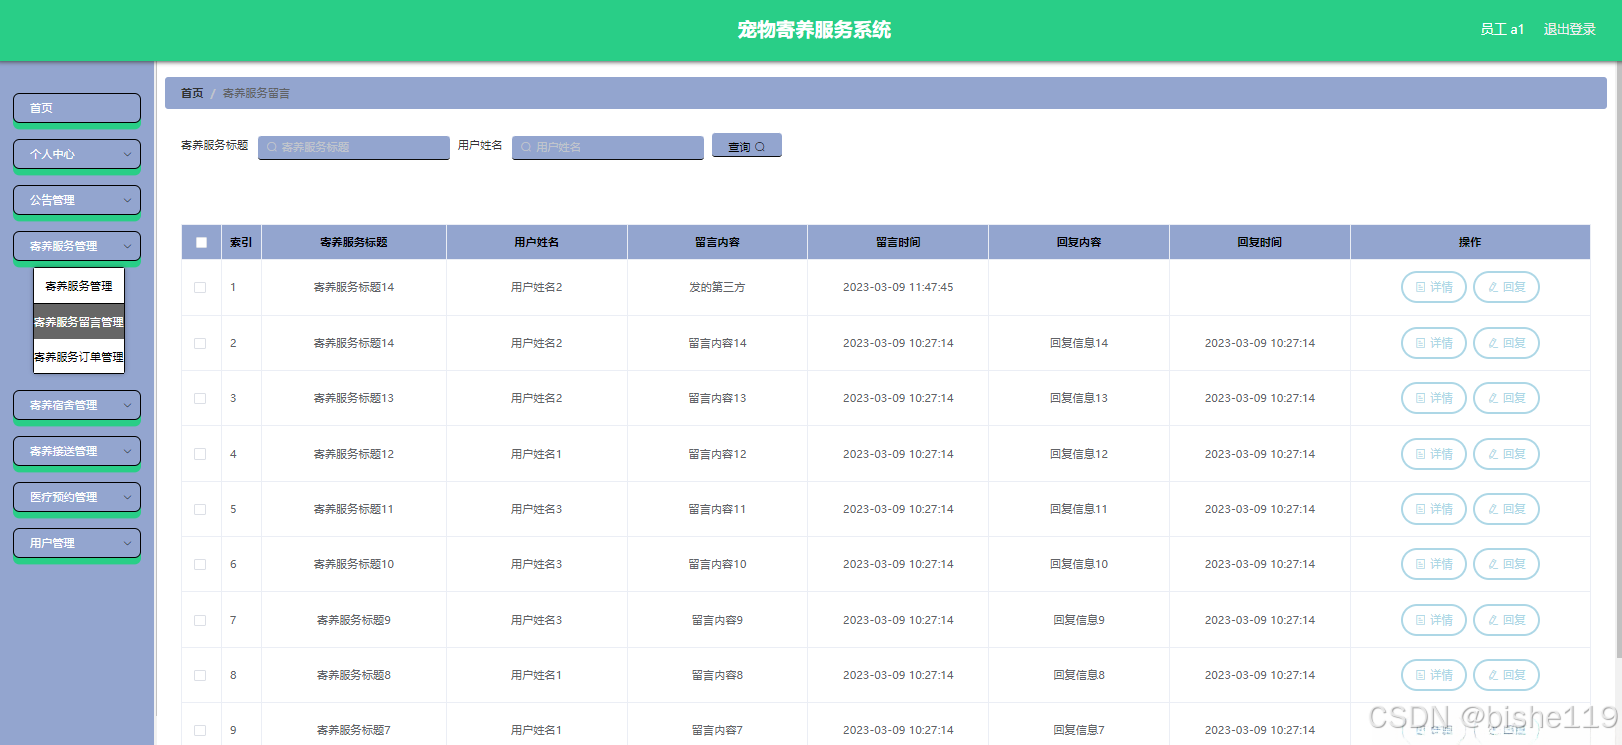Reply to row 7 留言内容9
The width and height of the screenshot is (1622, 745).
pyautogui.click(x=1506, y=620)
